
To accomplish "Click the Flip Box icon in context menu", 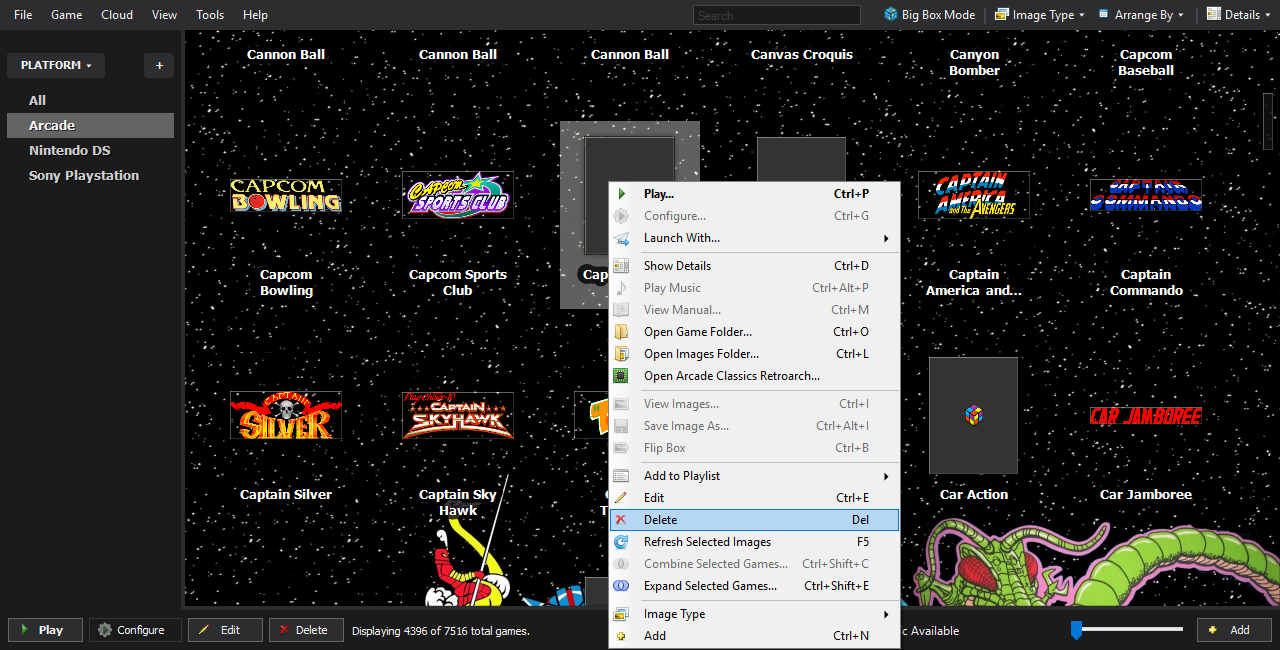I will (621, 448).
